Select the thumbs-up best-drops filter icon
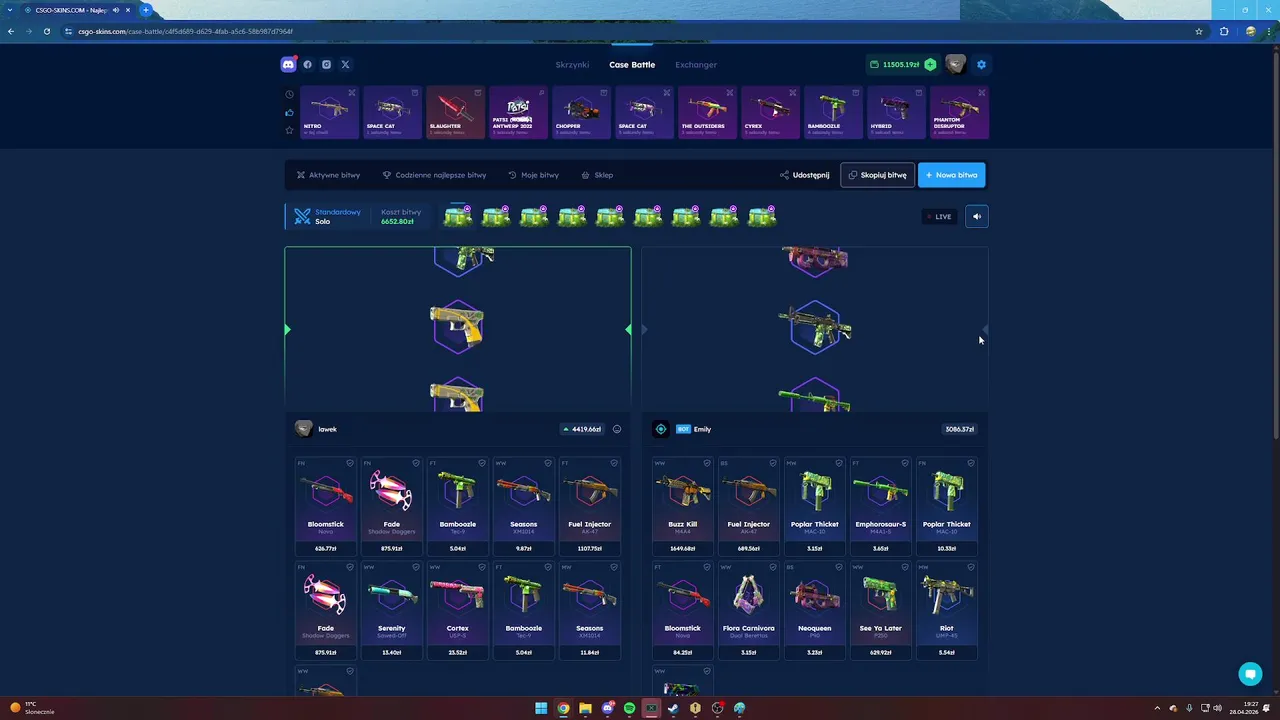 tap(290, 113)
